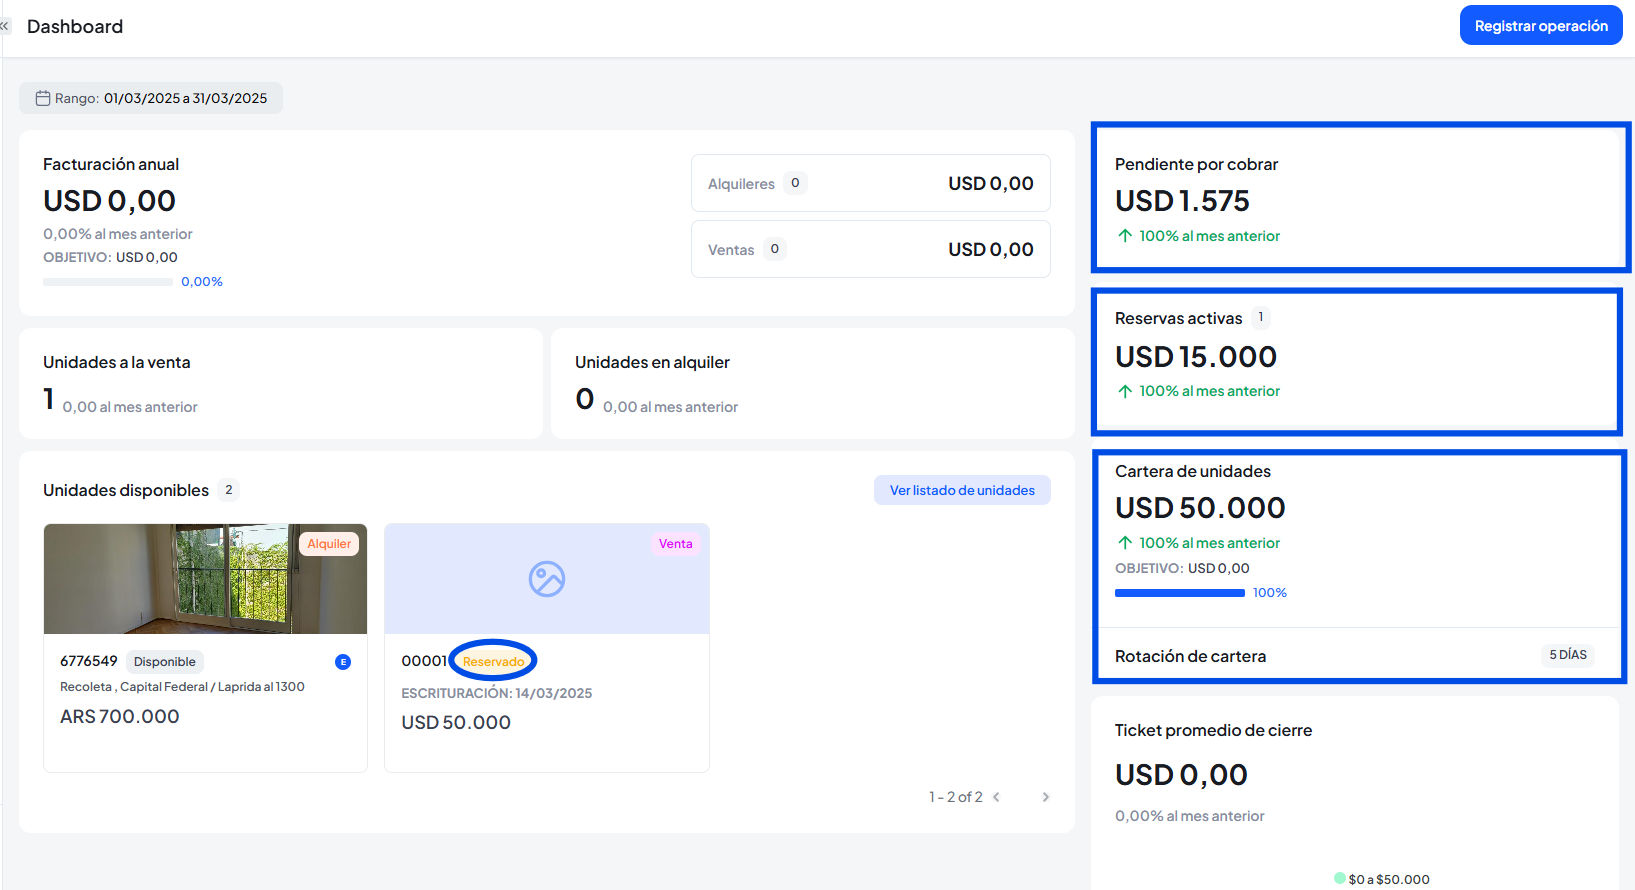Click the Reservado status tag

click(493, 661)
